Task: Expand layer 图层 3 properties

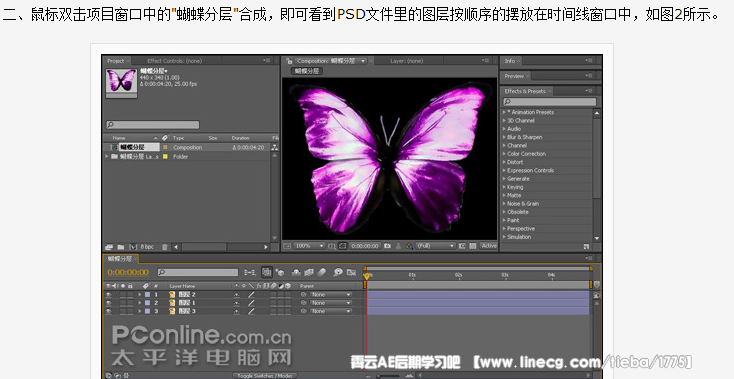Action: (139, 311)
